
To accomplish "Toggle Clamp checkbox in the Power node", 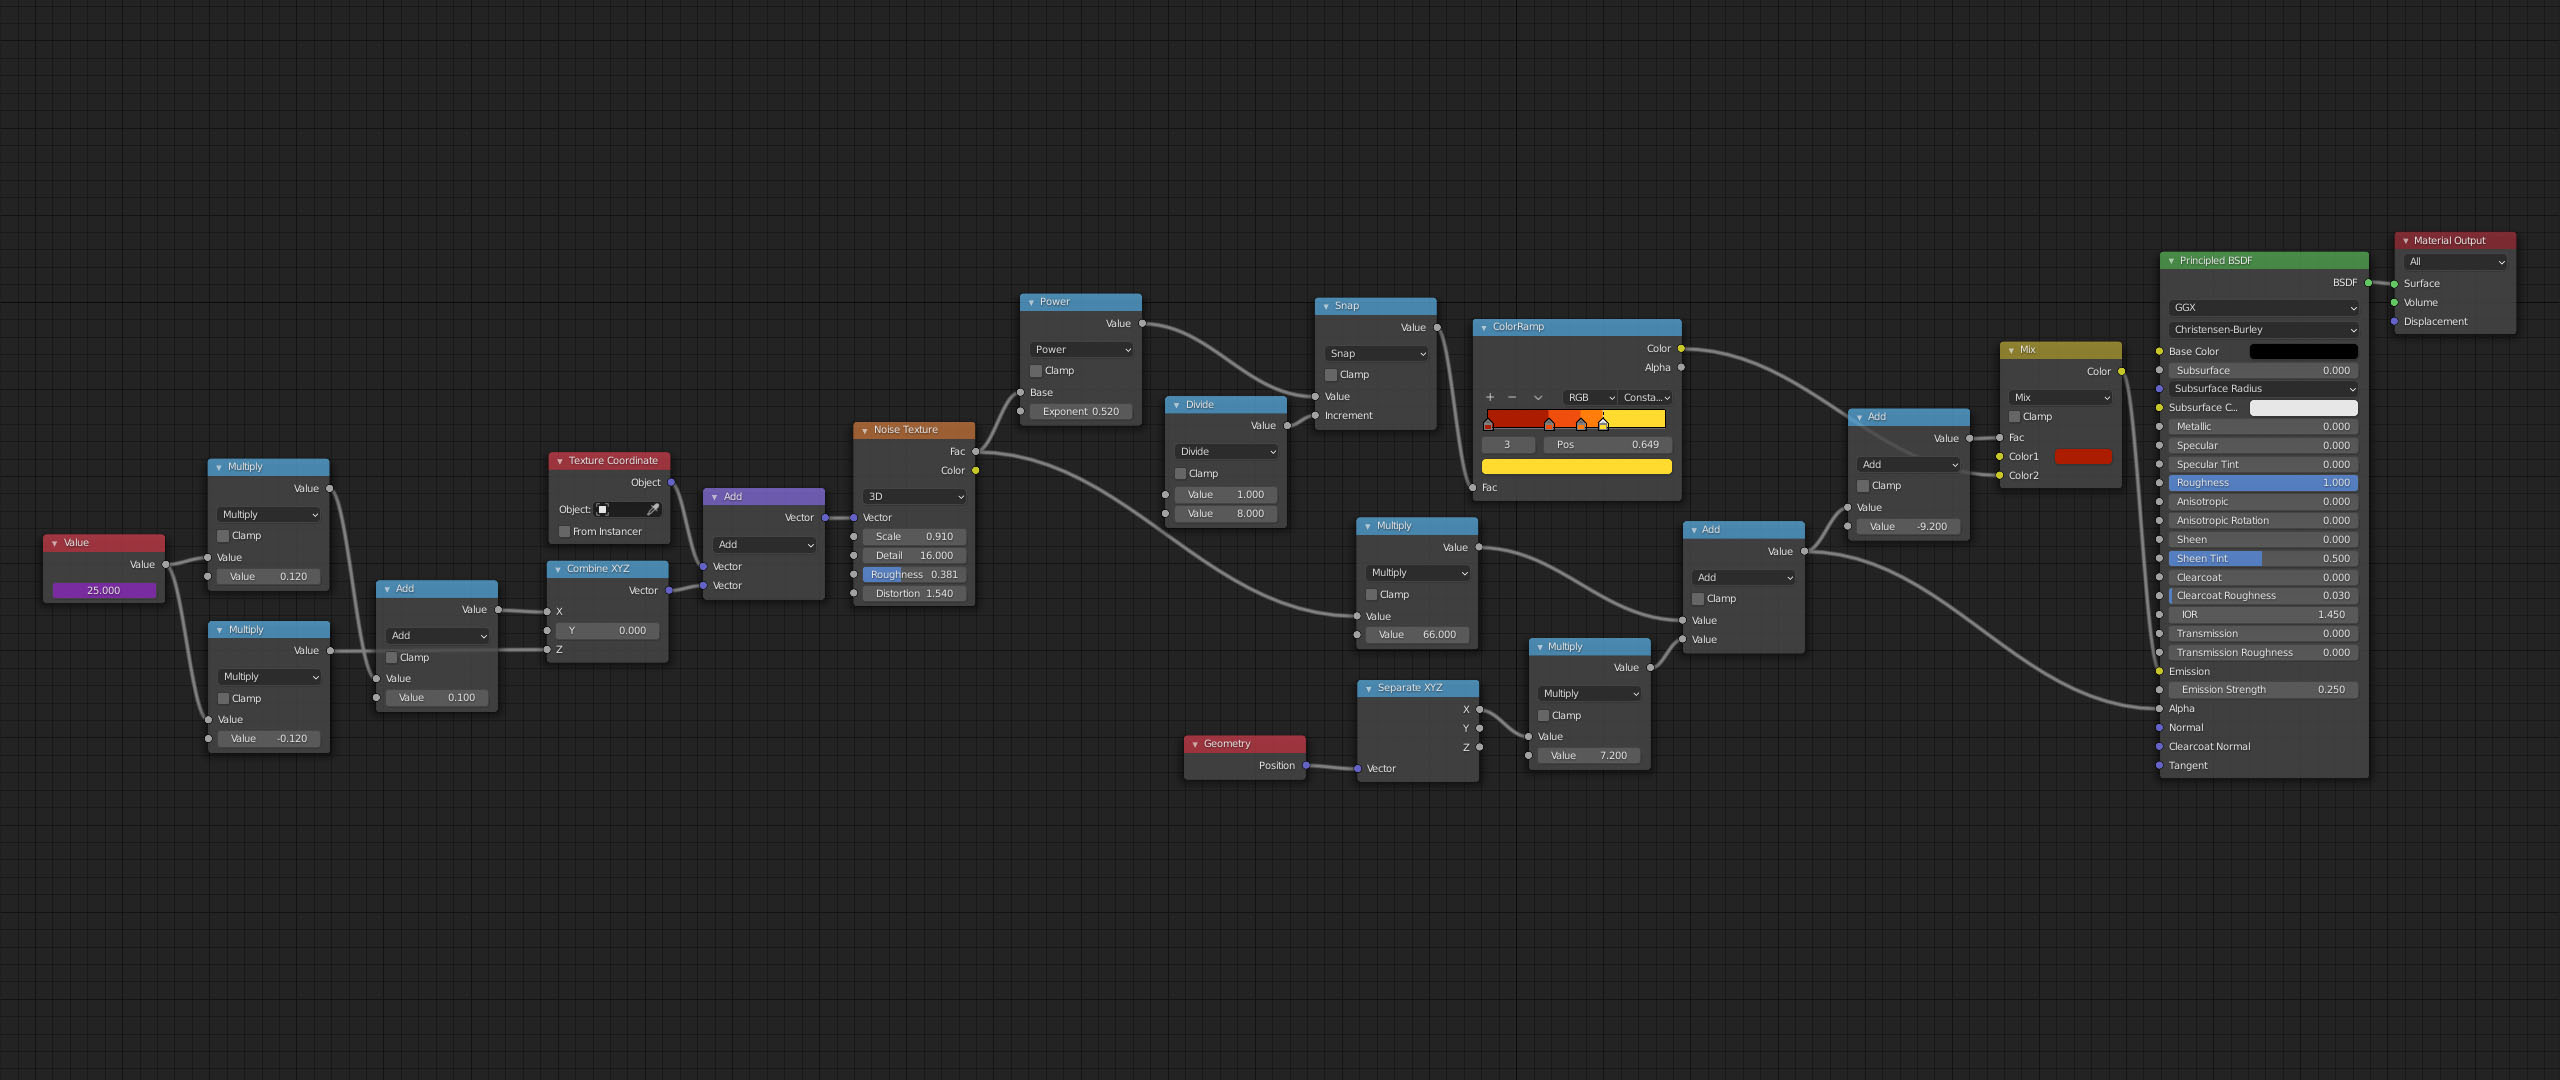I will pyautogui.click(x=1037, y=371).
